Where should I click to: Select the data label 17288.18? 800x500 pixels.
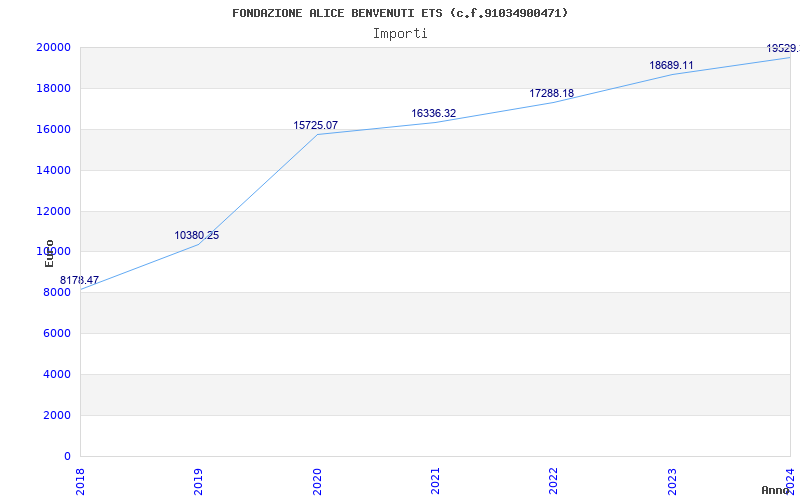552,93
